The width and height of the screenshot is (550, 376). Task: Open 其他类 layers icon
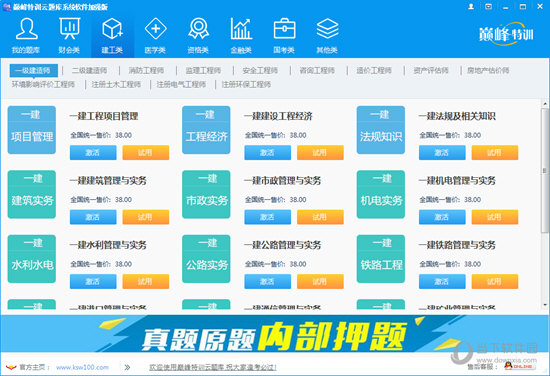pyautogui.click(x=327, y=36)
